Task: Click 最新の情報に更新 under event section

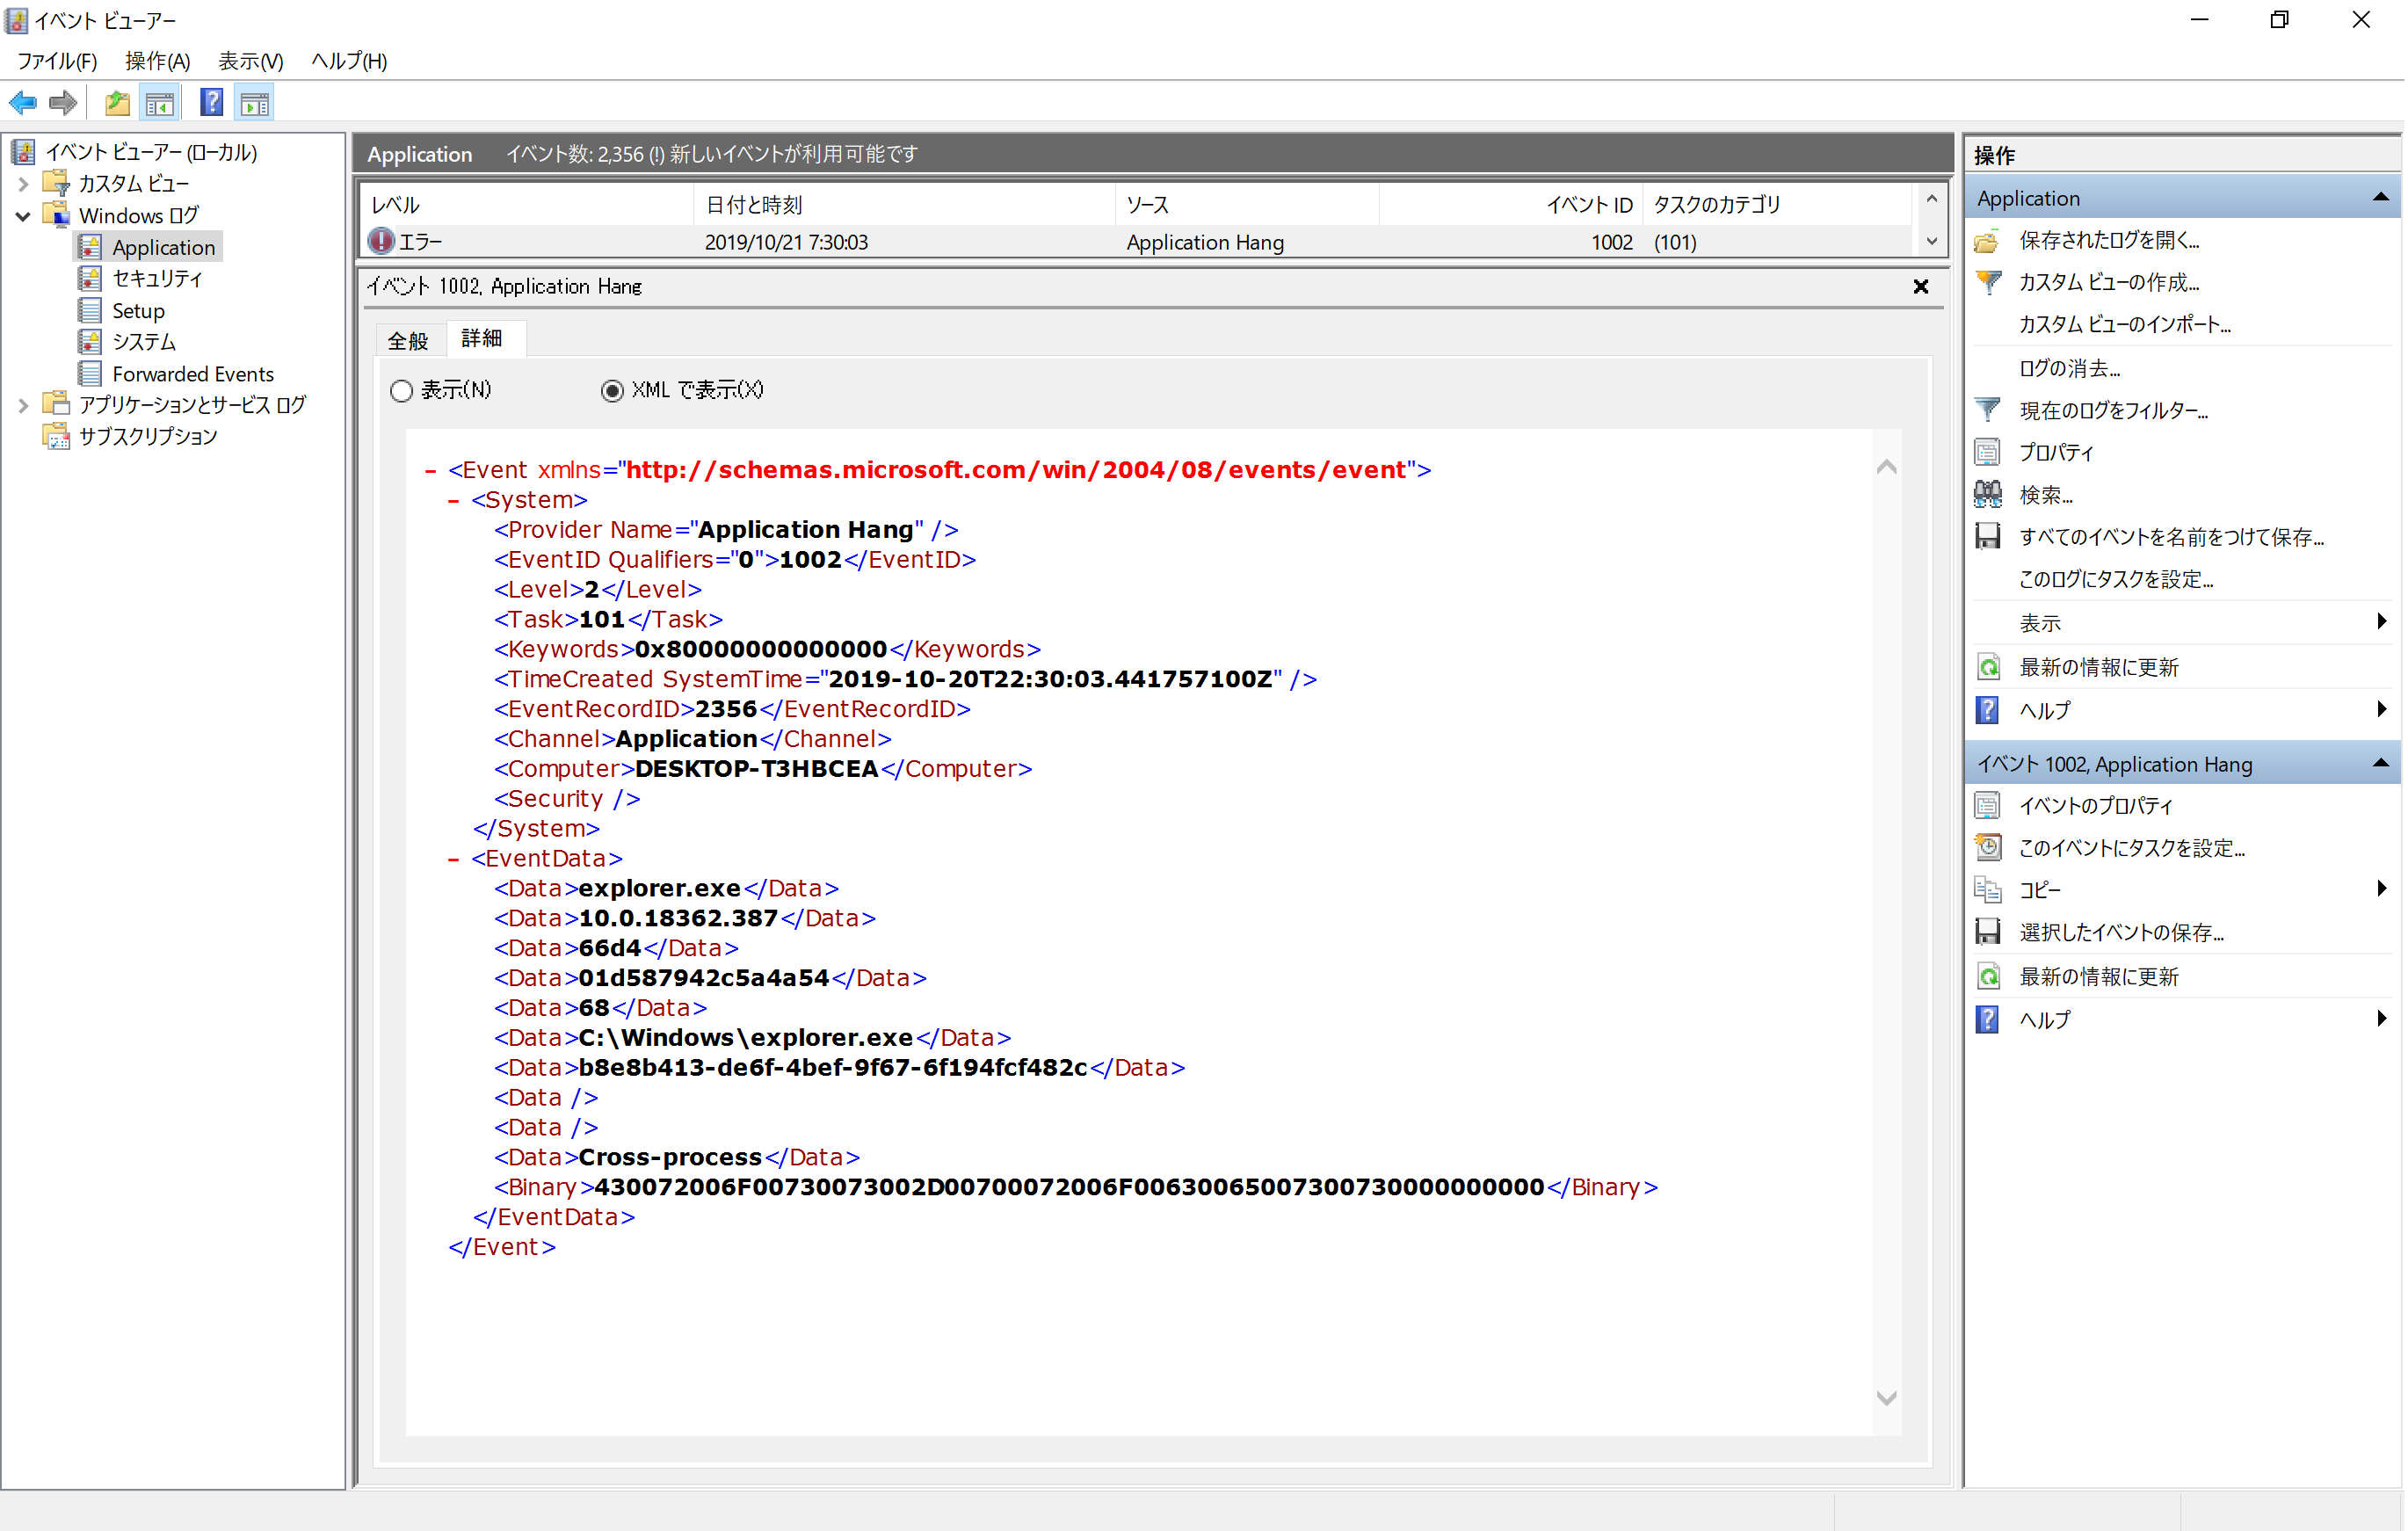Action: click(x=2098, y=977)
